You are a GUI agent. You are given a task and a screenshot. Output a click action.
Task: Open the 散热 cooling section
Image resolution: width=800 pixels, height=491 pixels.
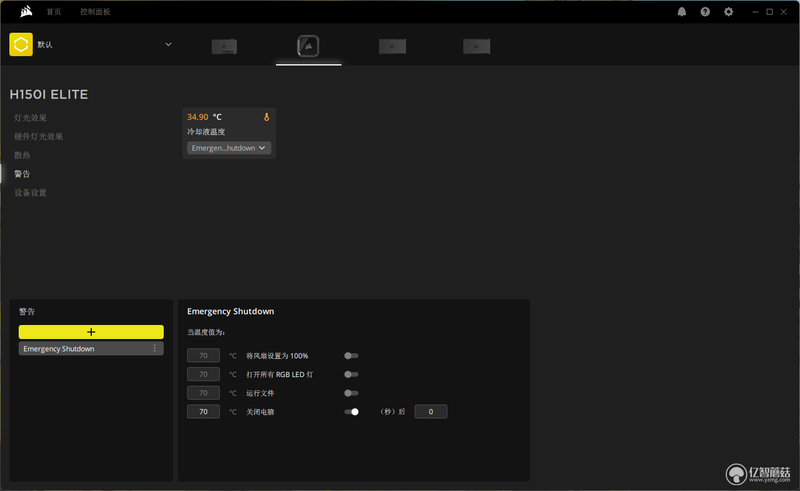pos(22,155)
